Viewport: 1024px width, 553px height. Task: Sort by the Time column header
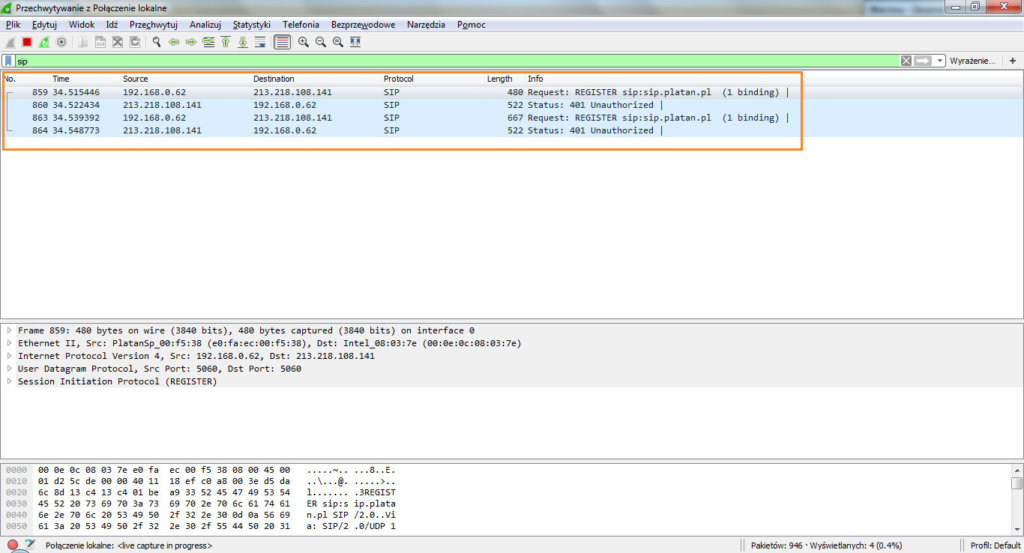point(61,78)
